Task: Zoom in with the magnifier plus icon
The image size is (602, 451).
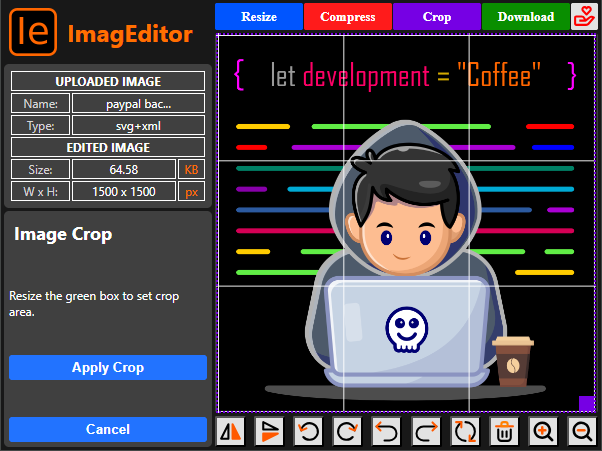Action: [x=544, y=431]
